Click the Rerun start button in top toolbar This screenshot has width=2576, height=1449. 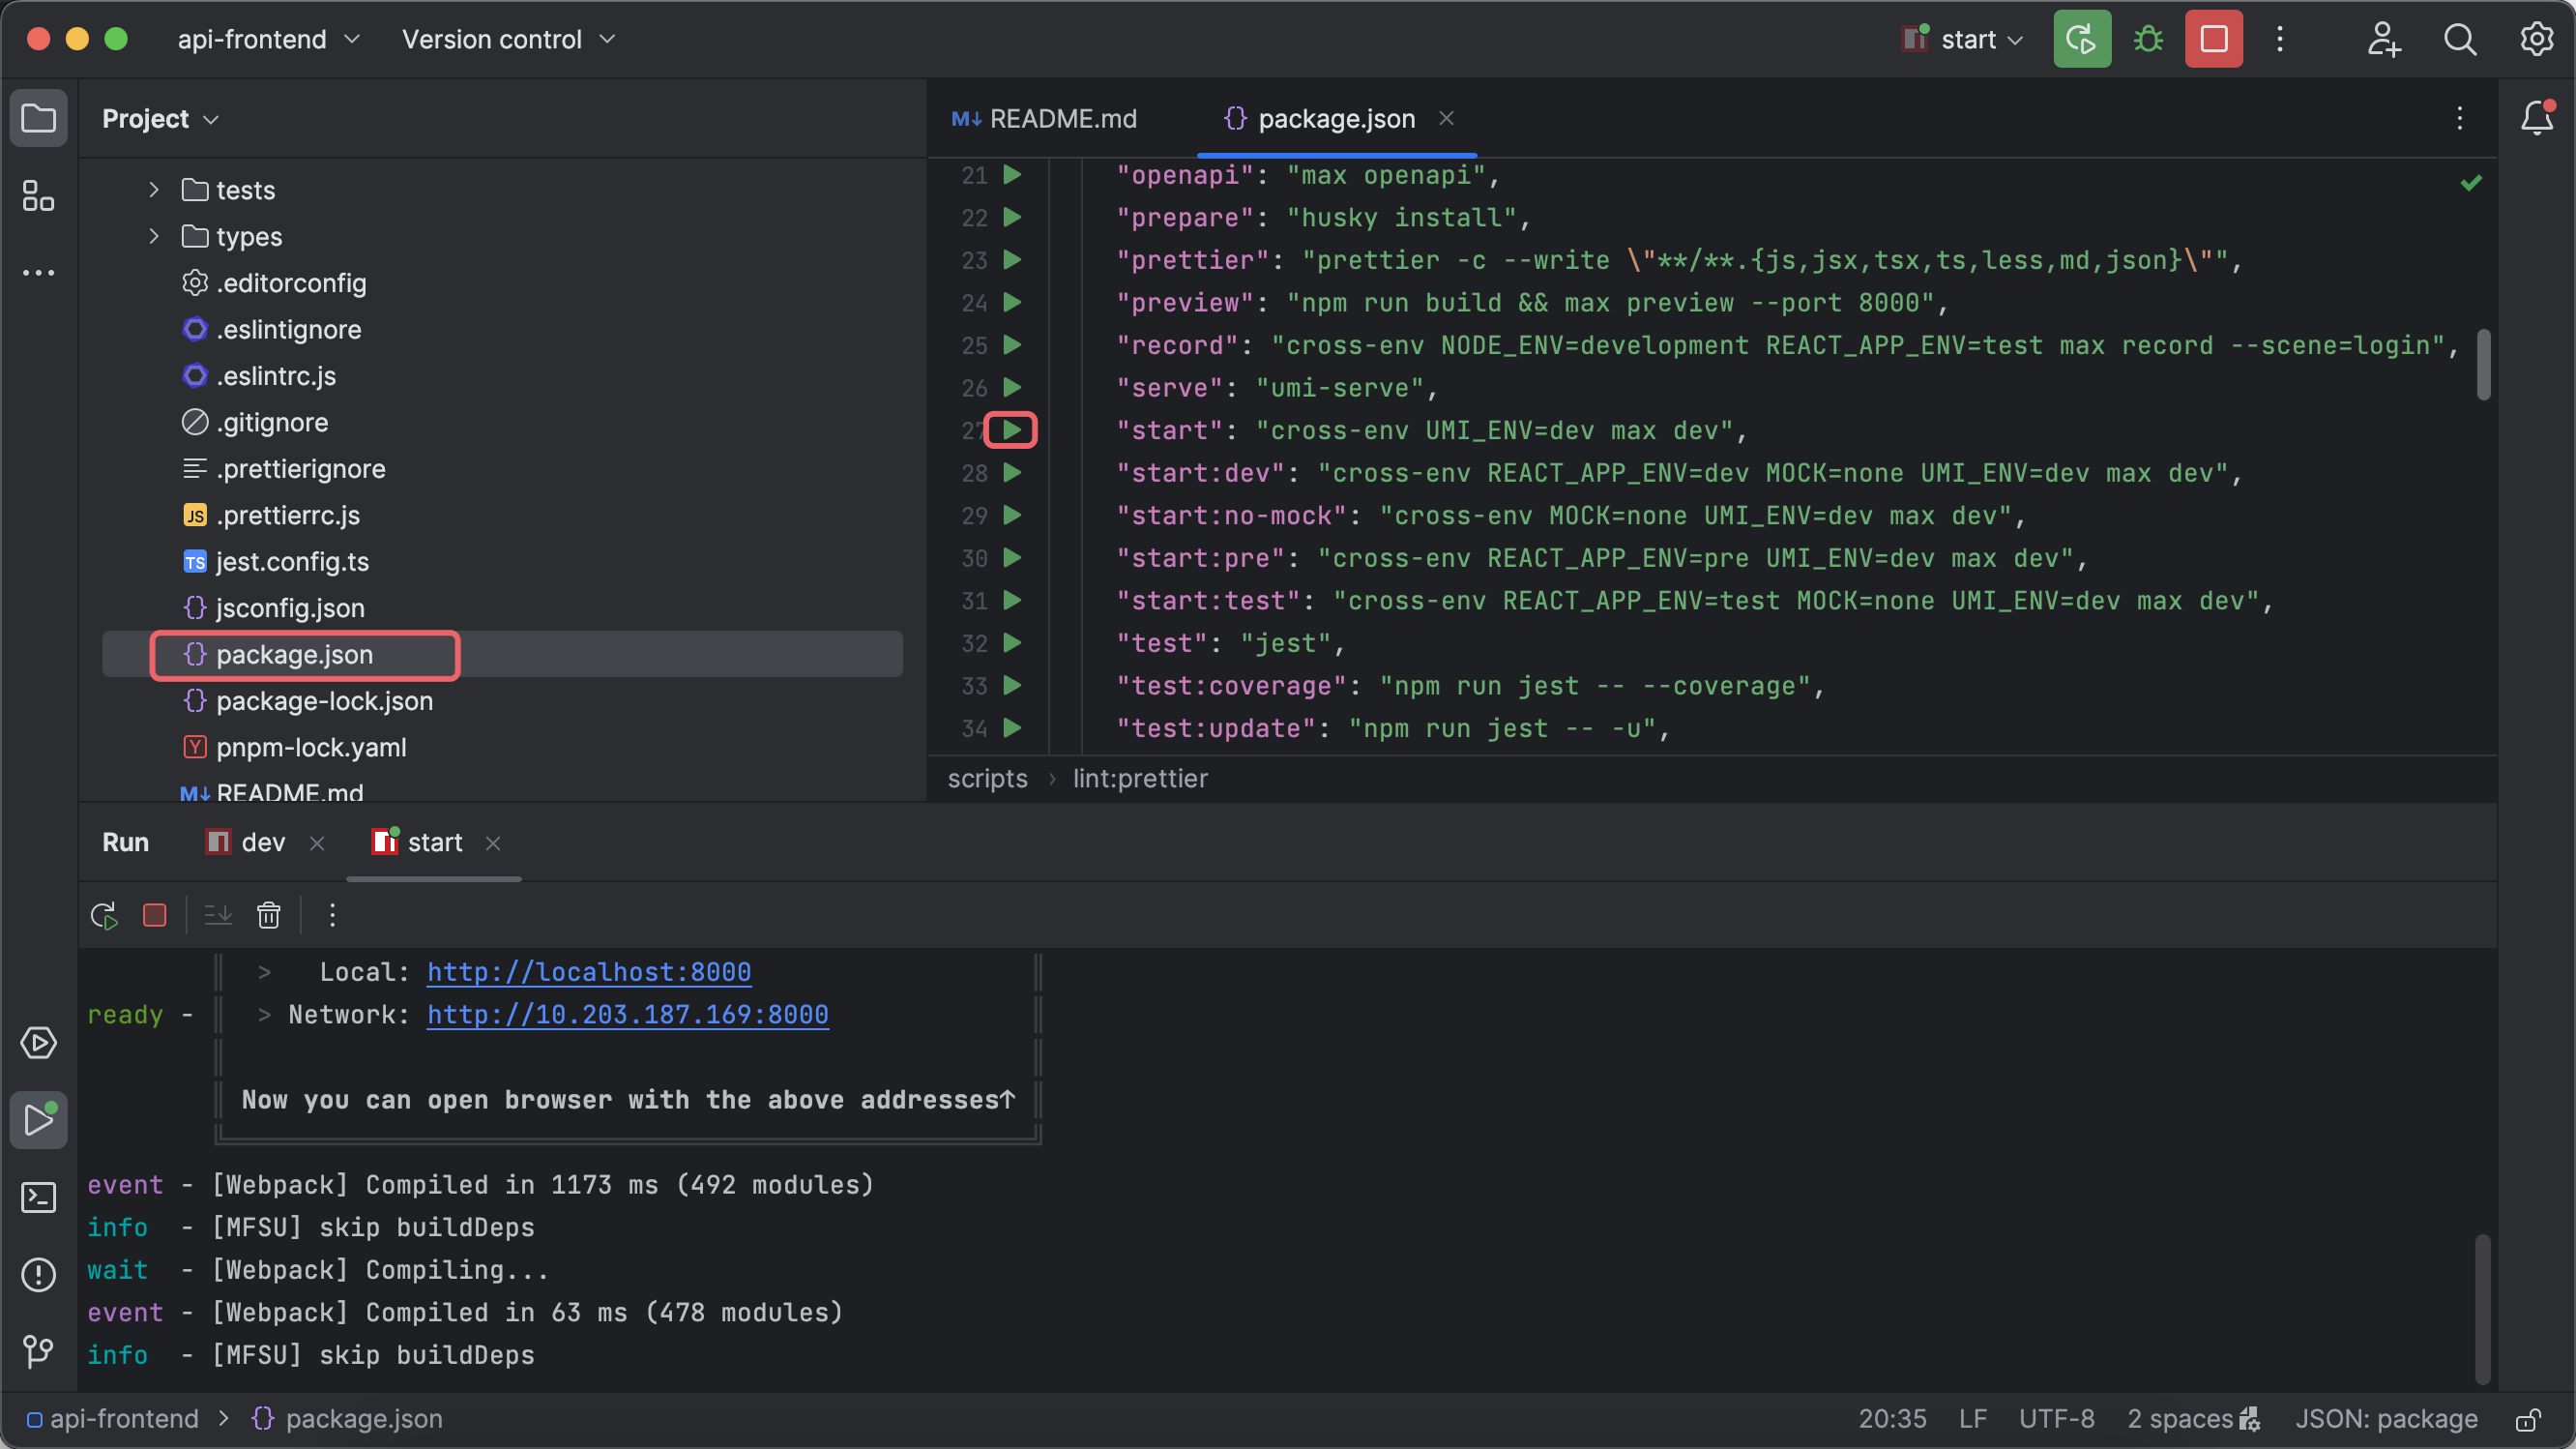point(2081,39)
